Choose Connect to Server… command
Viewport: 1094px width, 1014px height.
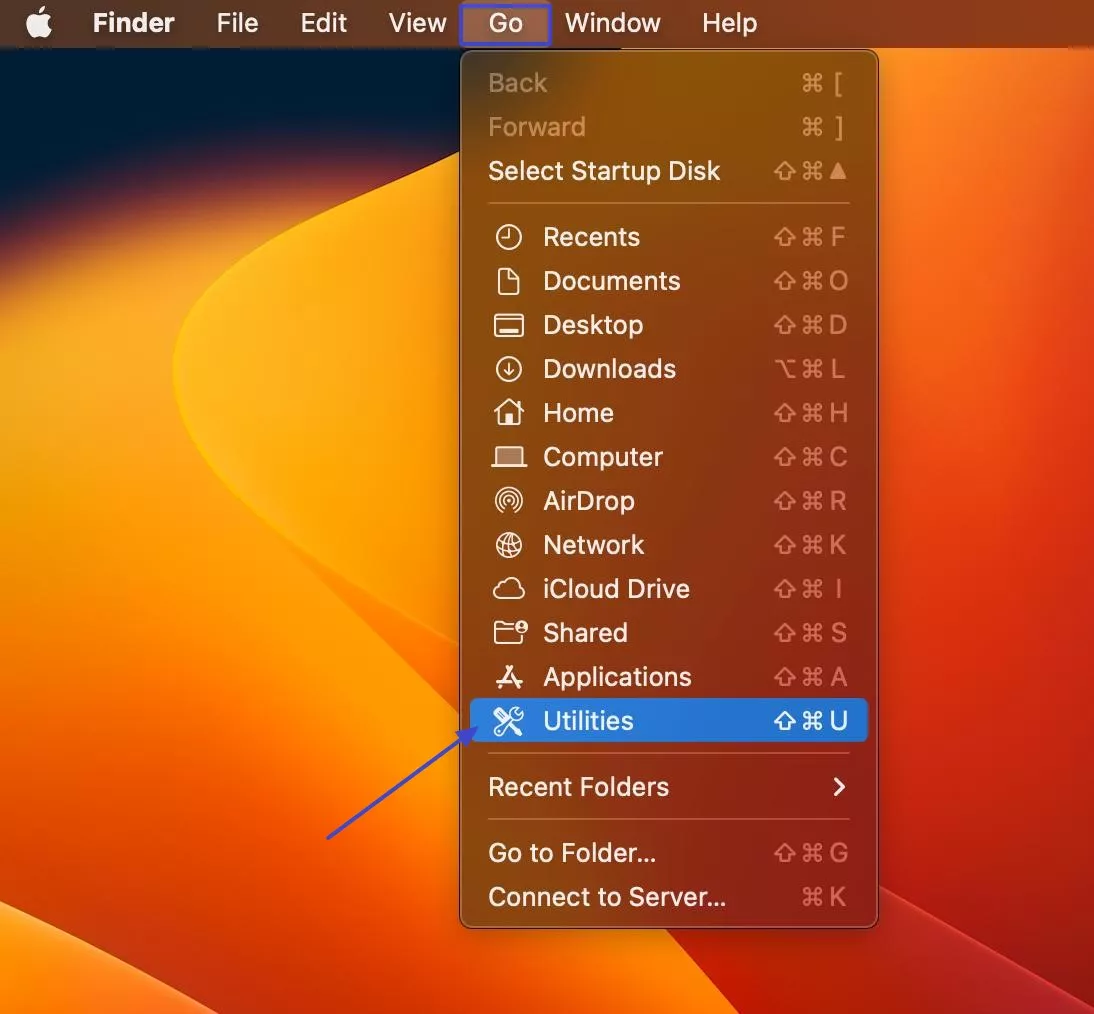(668, 897)
